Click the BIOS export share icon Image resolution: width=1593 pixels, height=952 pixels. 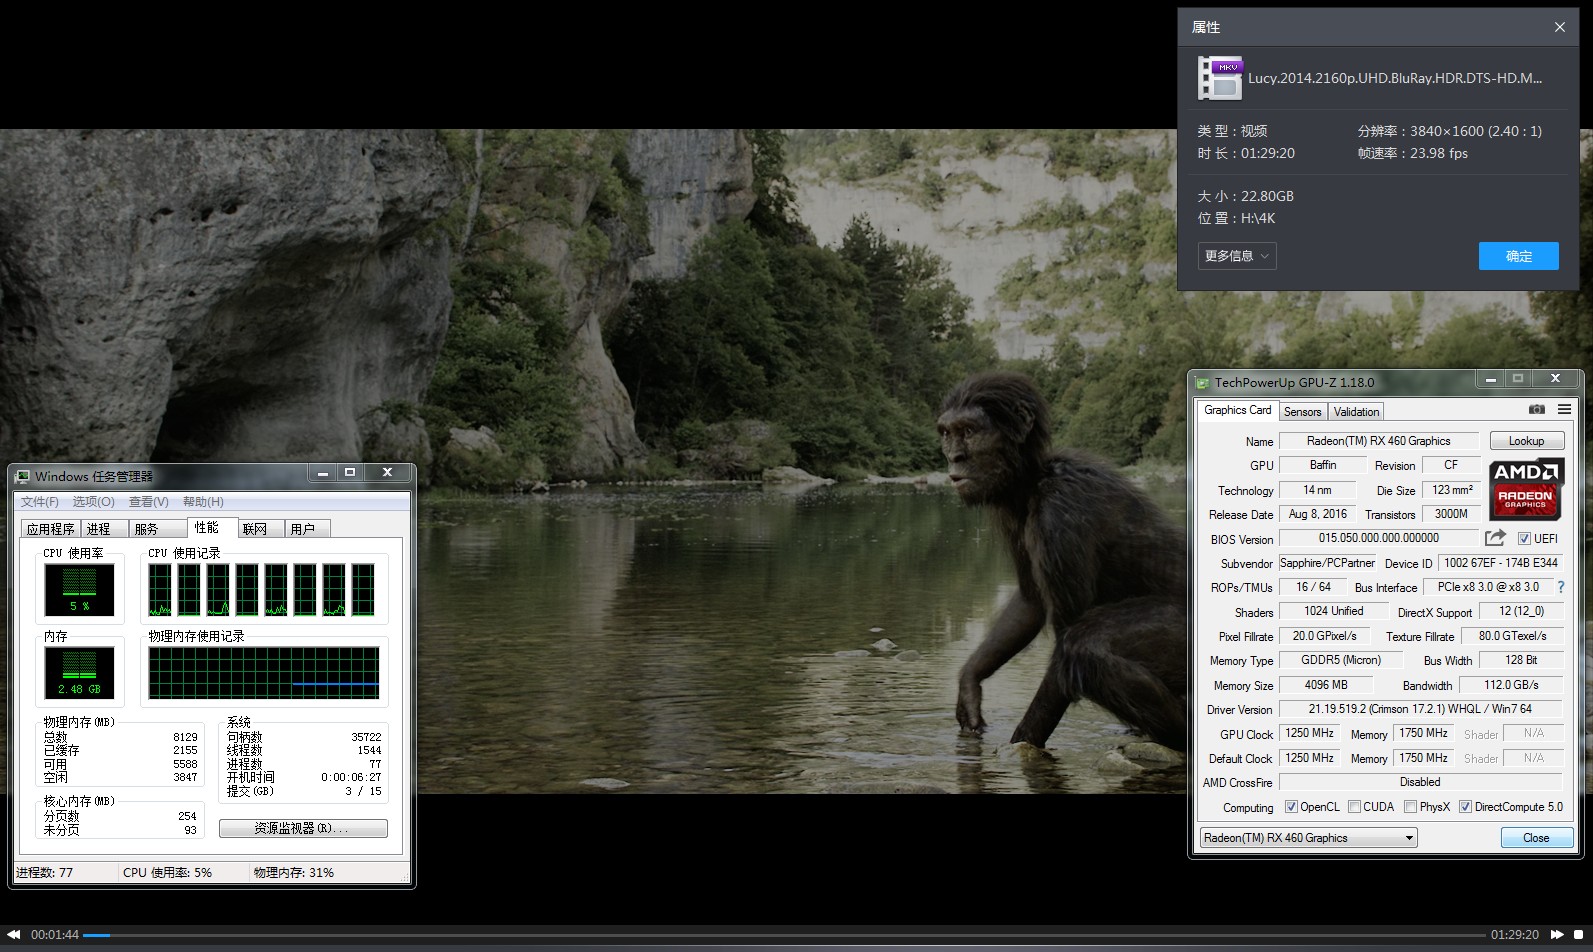pos(1495,538)
